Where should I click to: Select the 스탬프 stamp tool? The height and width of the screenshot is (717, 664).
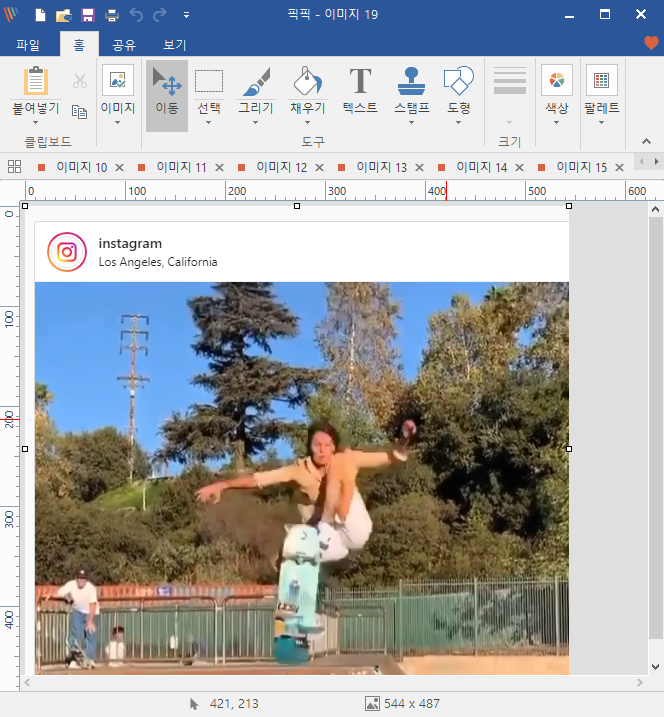point(412,81)
